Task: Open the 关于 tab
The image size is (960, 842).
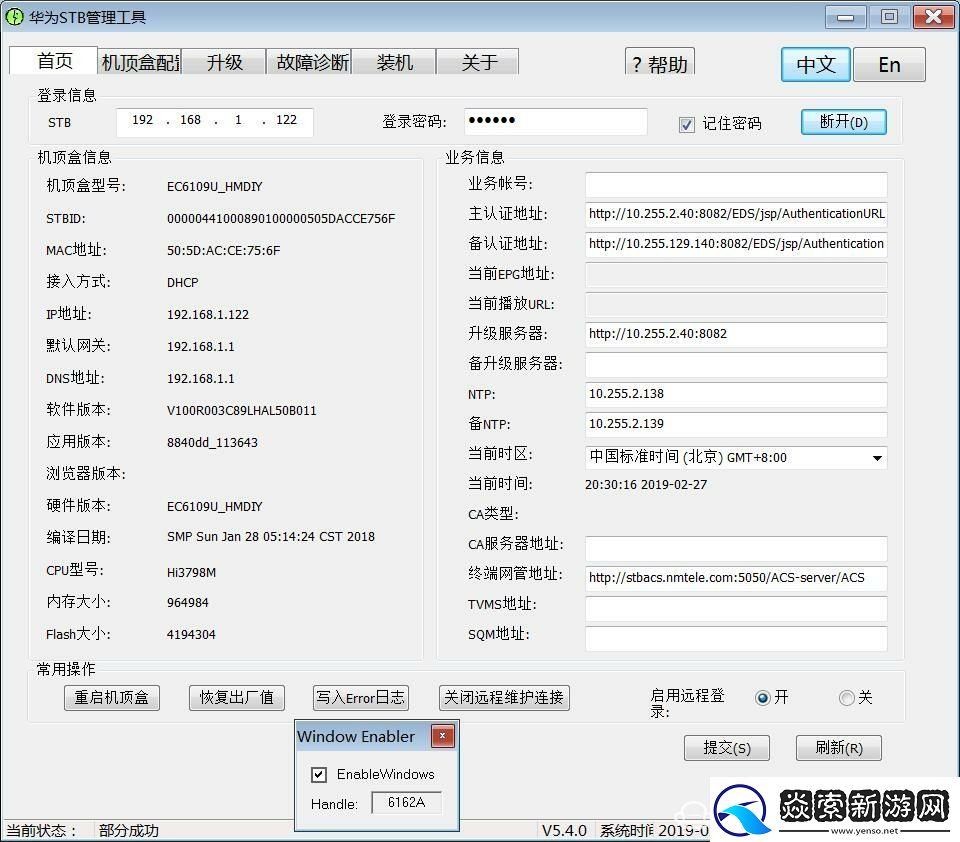Action: [x=478, y=61]
